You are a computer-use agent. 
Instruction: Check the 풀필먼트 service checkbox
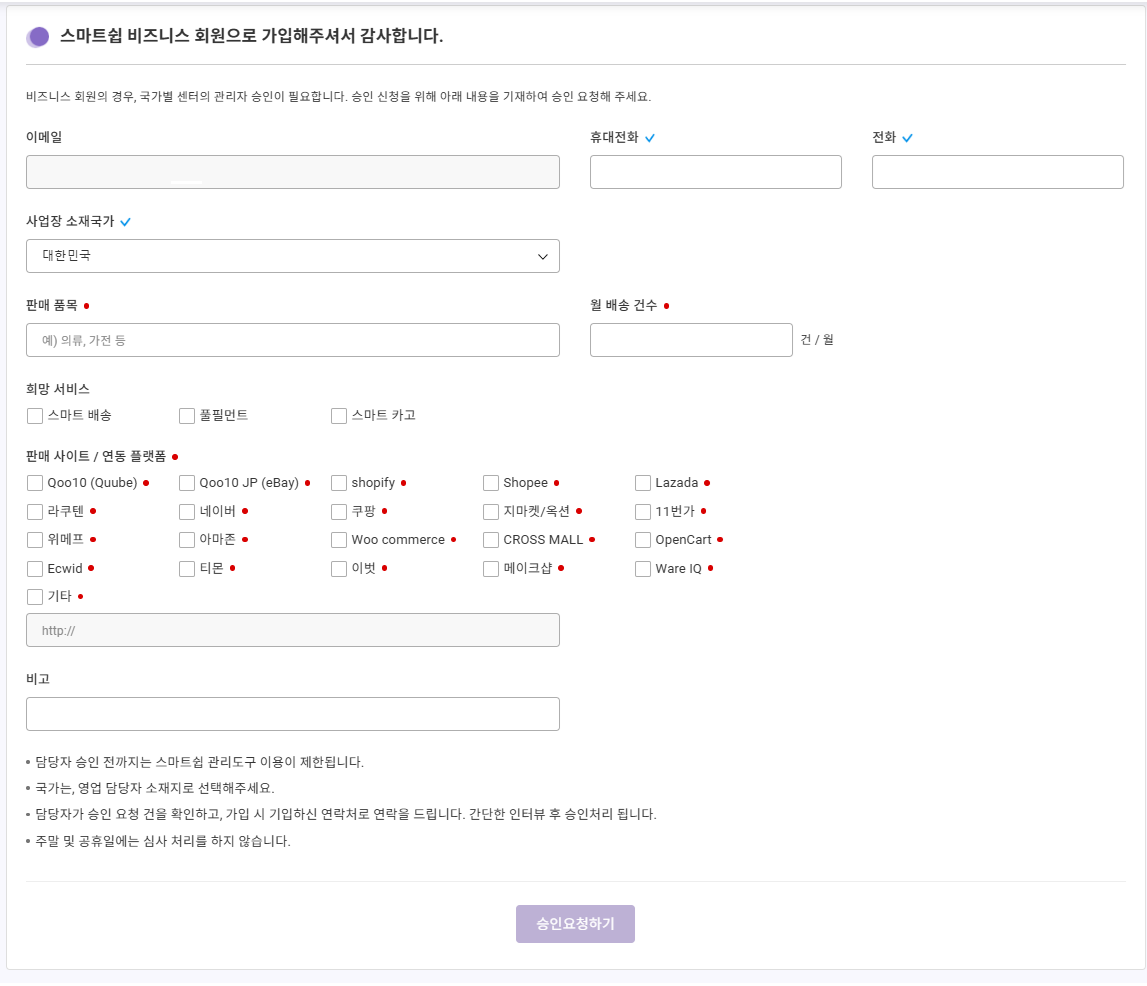(x=187, y=415)
